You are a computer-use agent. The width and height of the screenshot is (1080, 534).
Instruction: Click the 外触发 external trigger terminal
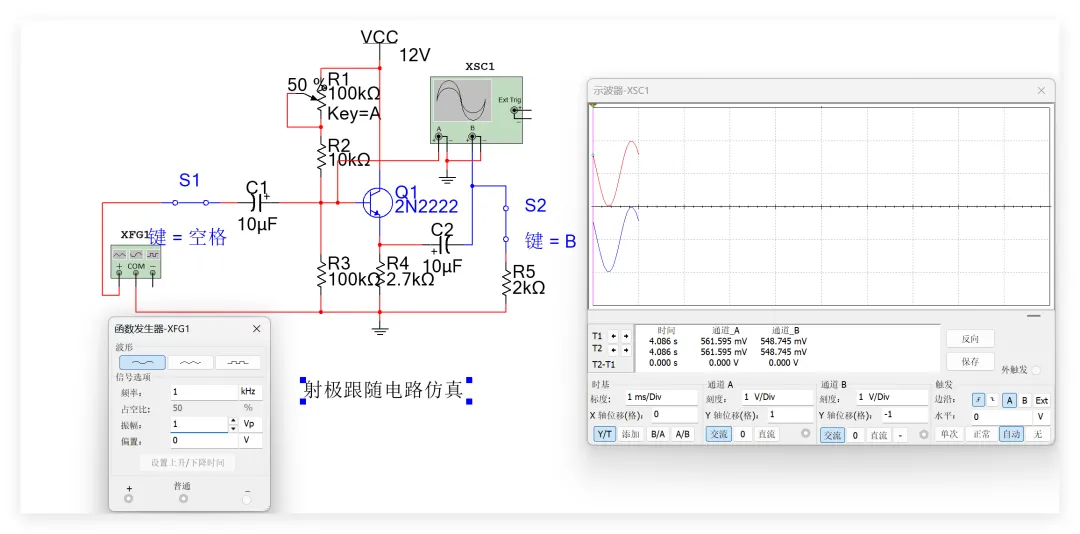(x=1035, y=370)
